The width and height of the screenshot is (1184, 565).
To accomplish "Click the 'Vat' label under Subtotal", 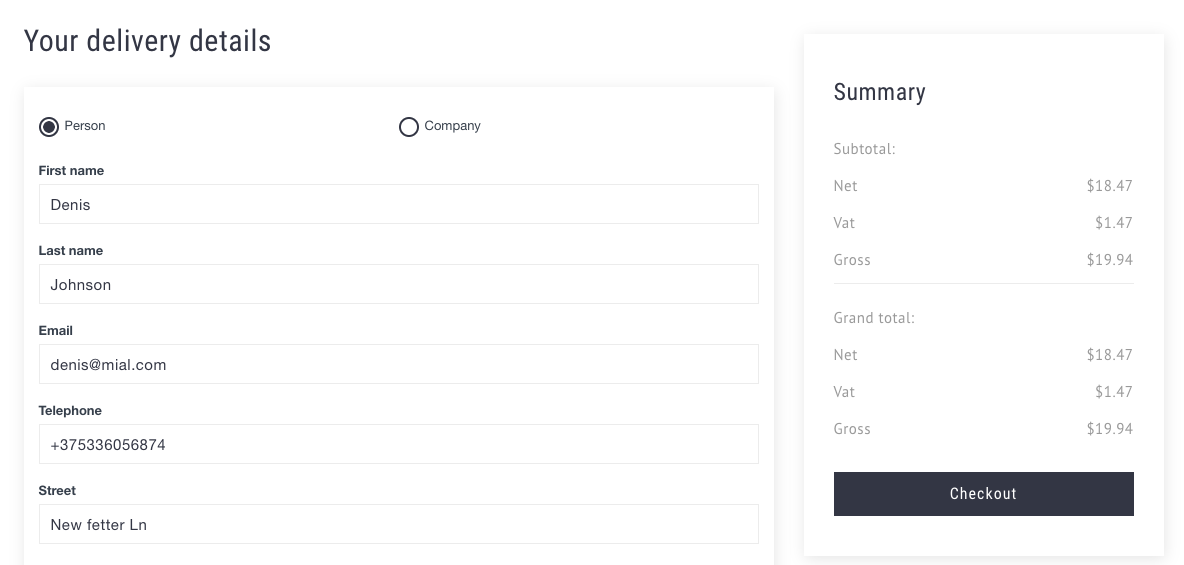I will coord(844,223).
